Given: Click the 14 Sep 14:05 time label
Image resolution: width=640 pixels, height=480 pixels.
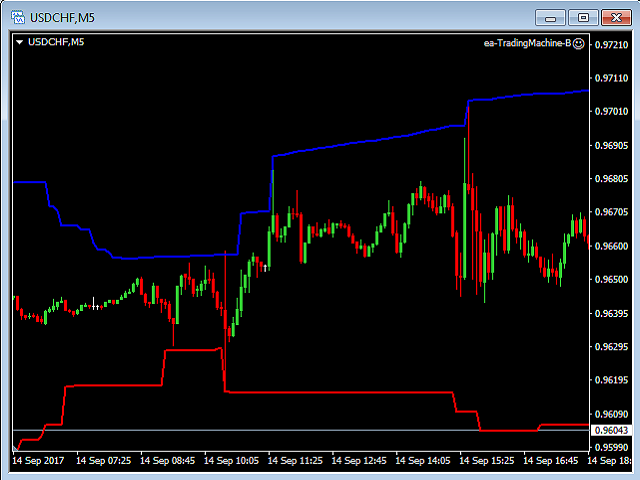Looking at the screenshot, I should coord(423,461).
